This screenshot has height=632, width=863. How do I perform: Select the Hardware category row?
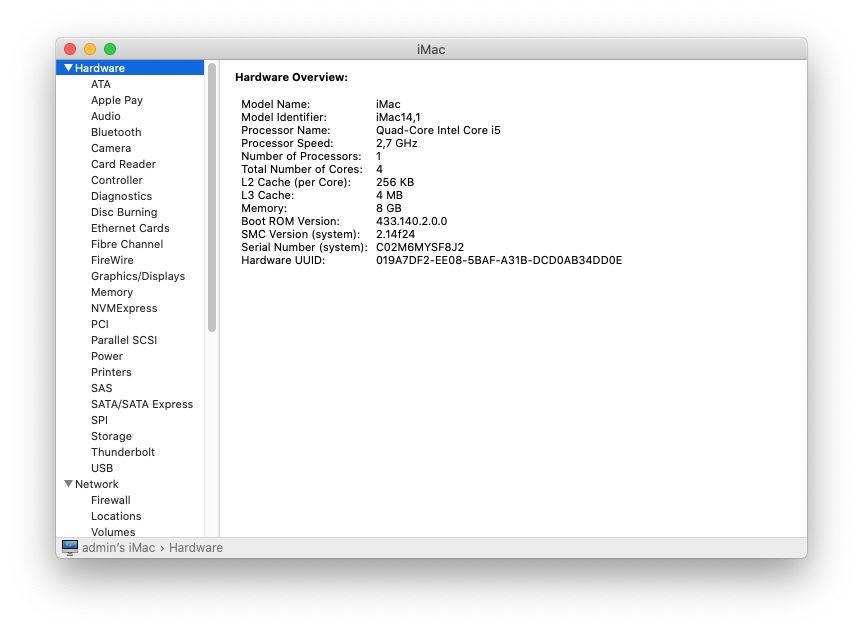pyautogui.click(x=130, y=68)
